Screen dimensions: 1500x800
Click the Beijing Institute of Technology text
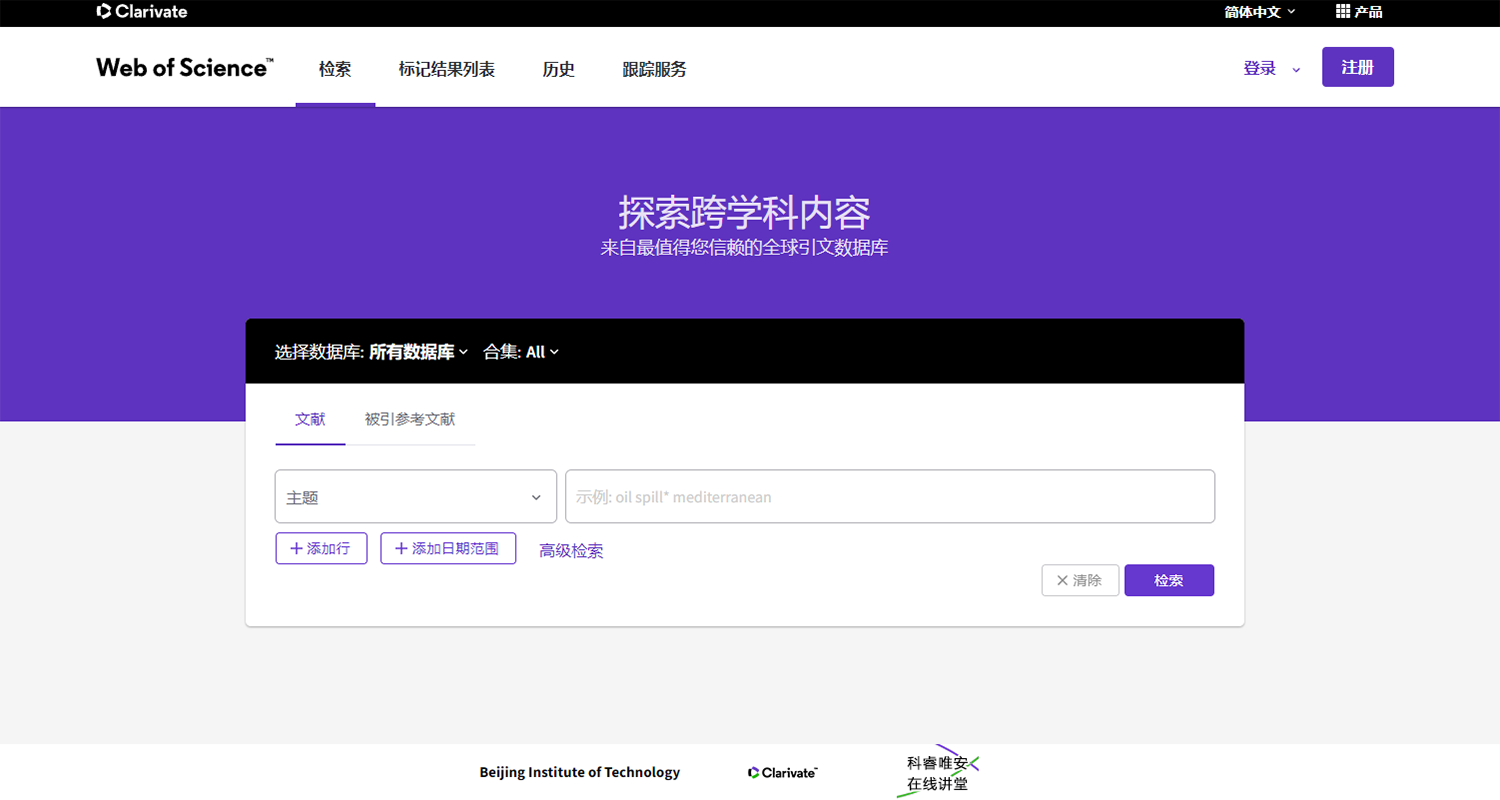tap(580, 772)
